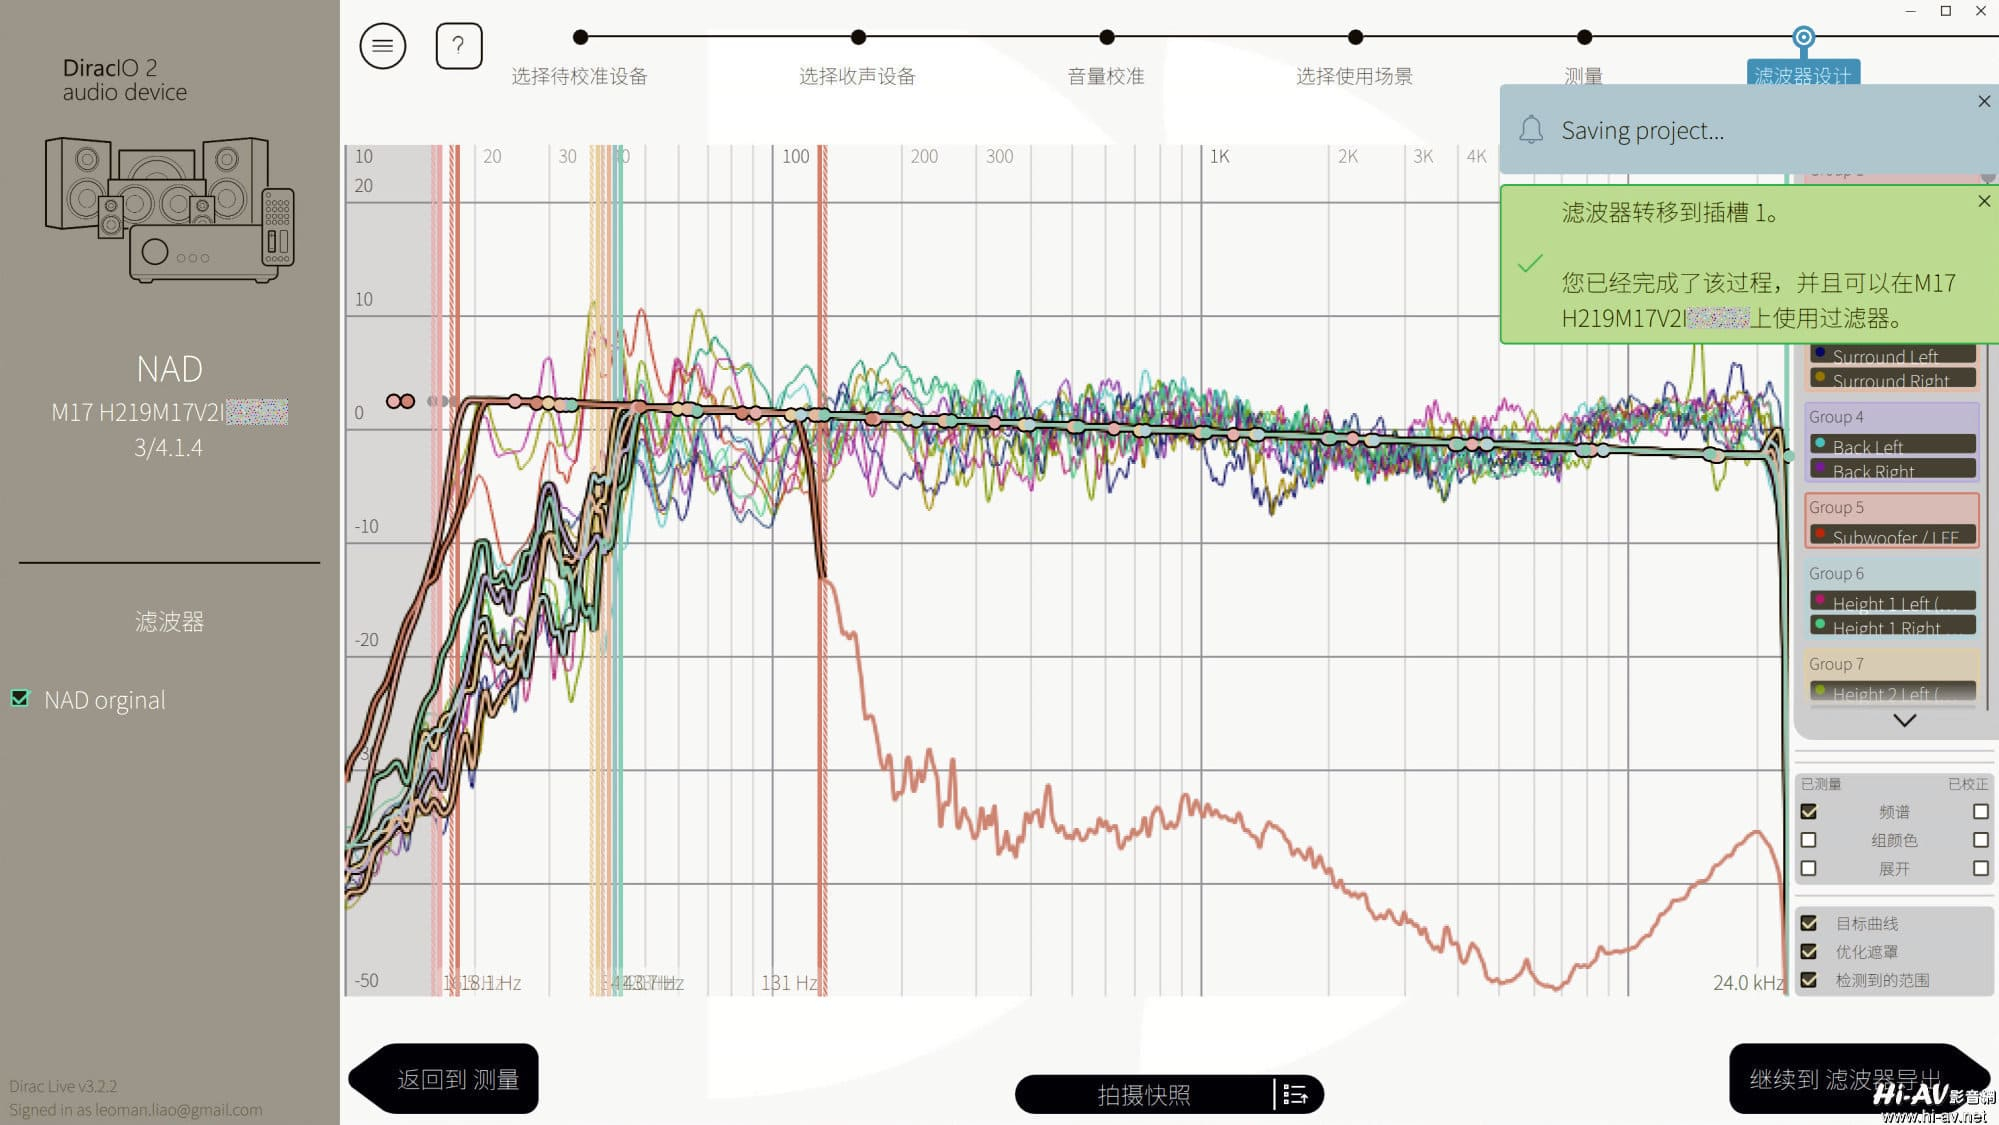
Task: Open the hamburger menu icon
Action: (x=382, y=46)
